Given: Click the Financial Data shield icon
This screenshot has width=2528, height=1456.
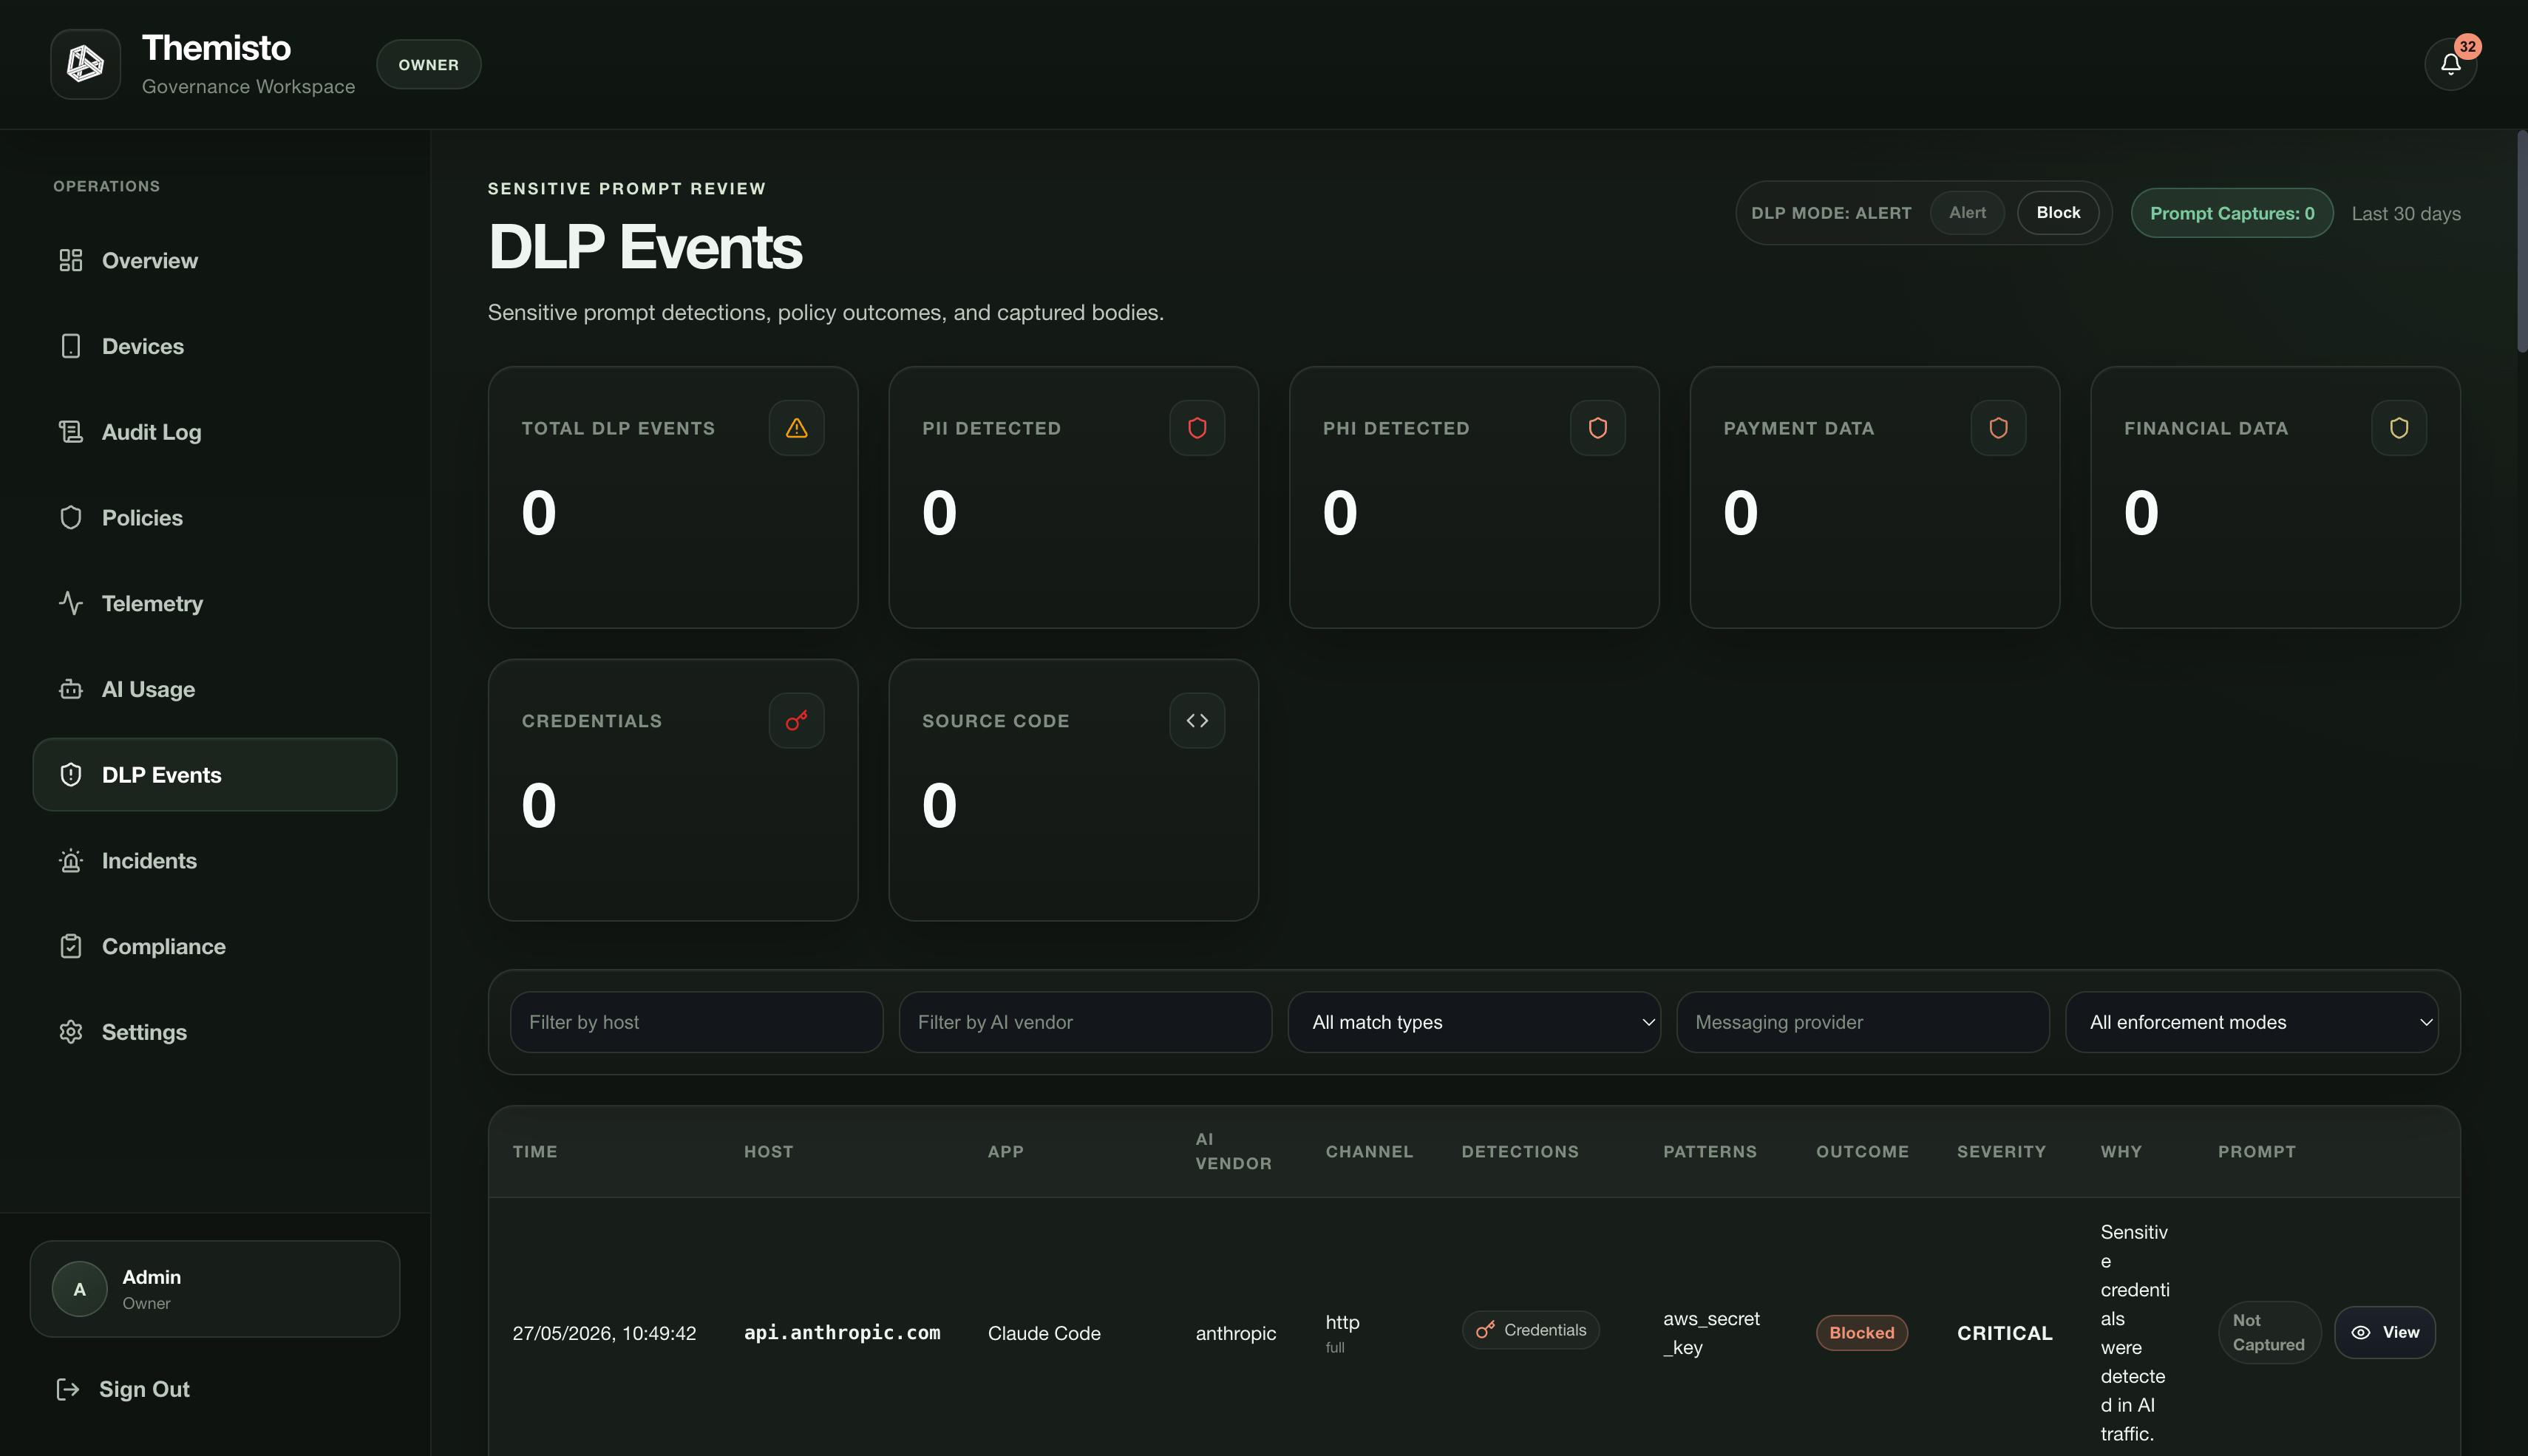Looking at the screenshot, I should pyautogui.click(x=2399, y=428).
